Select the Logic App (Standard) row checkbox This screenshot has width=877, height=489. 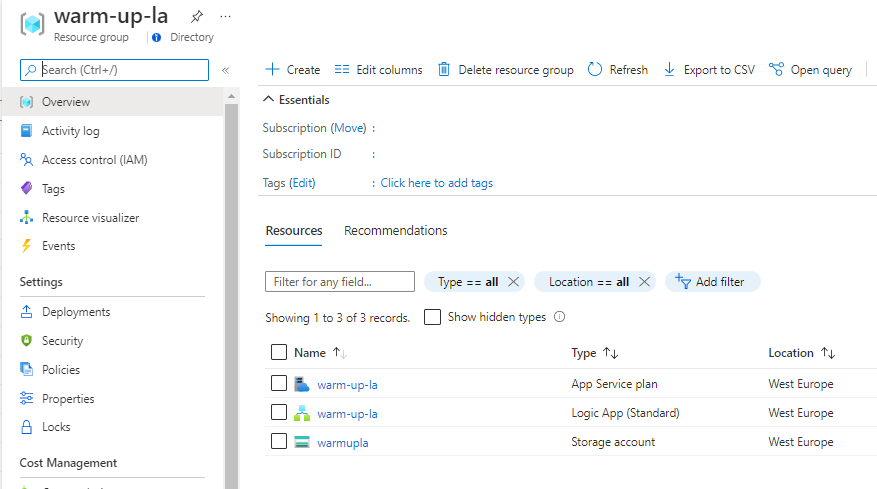point(279,412)
